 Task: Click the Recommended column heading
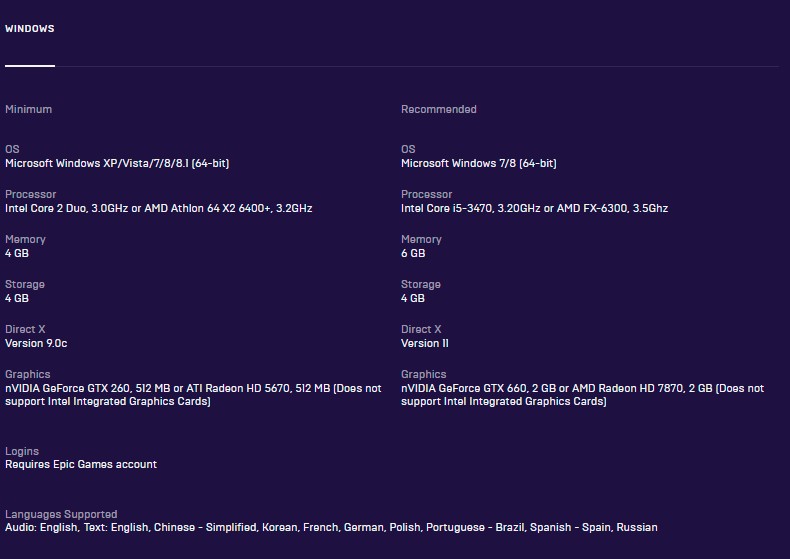(438, 109)
